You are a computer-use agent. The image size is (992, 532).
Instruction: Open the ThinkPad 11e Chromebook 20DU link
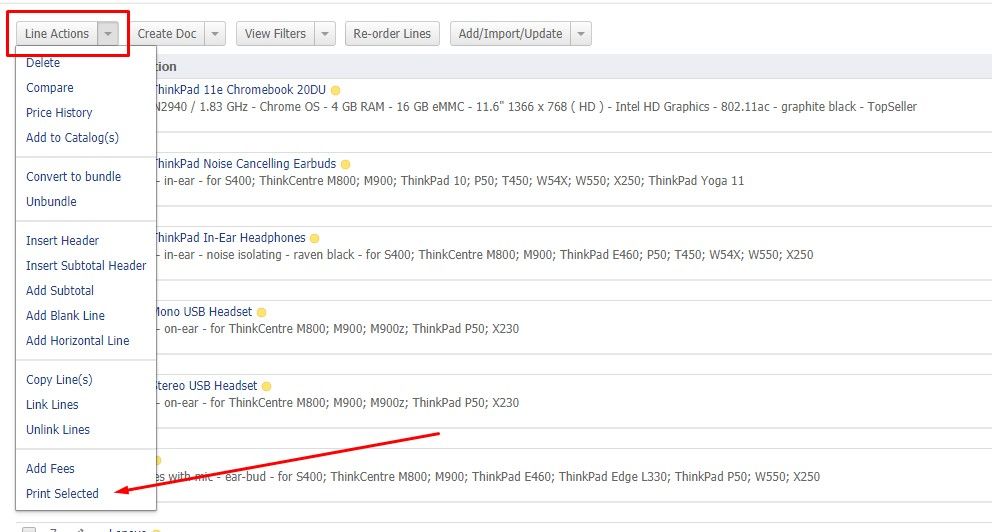240,90
